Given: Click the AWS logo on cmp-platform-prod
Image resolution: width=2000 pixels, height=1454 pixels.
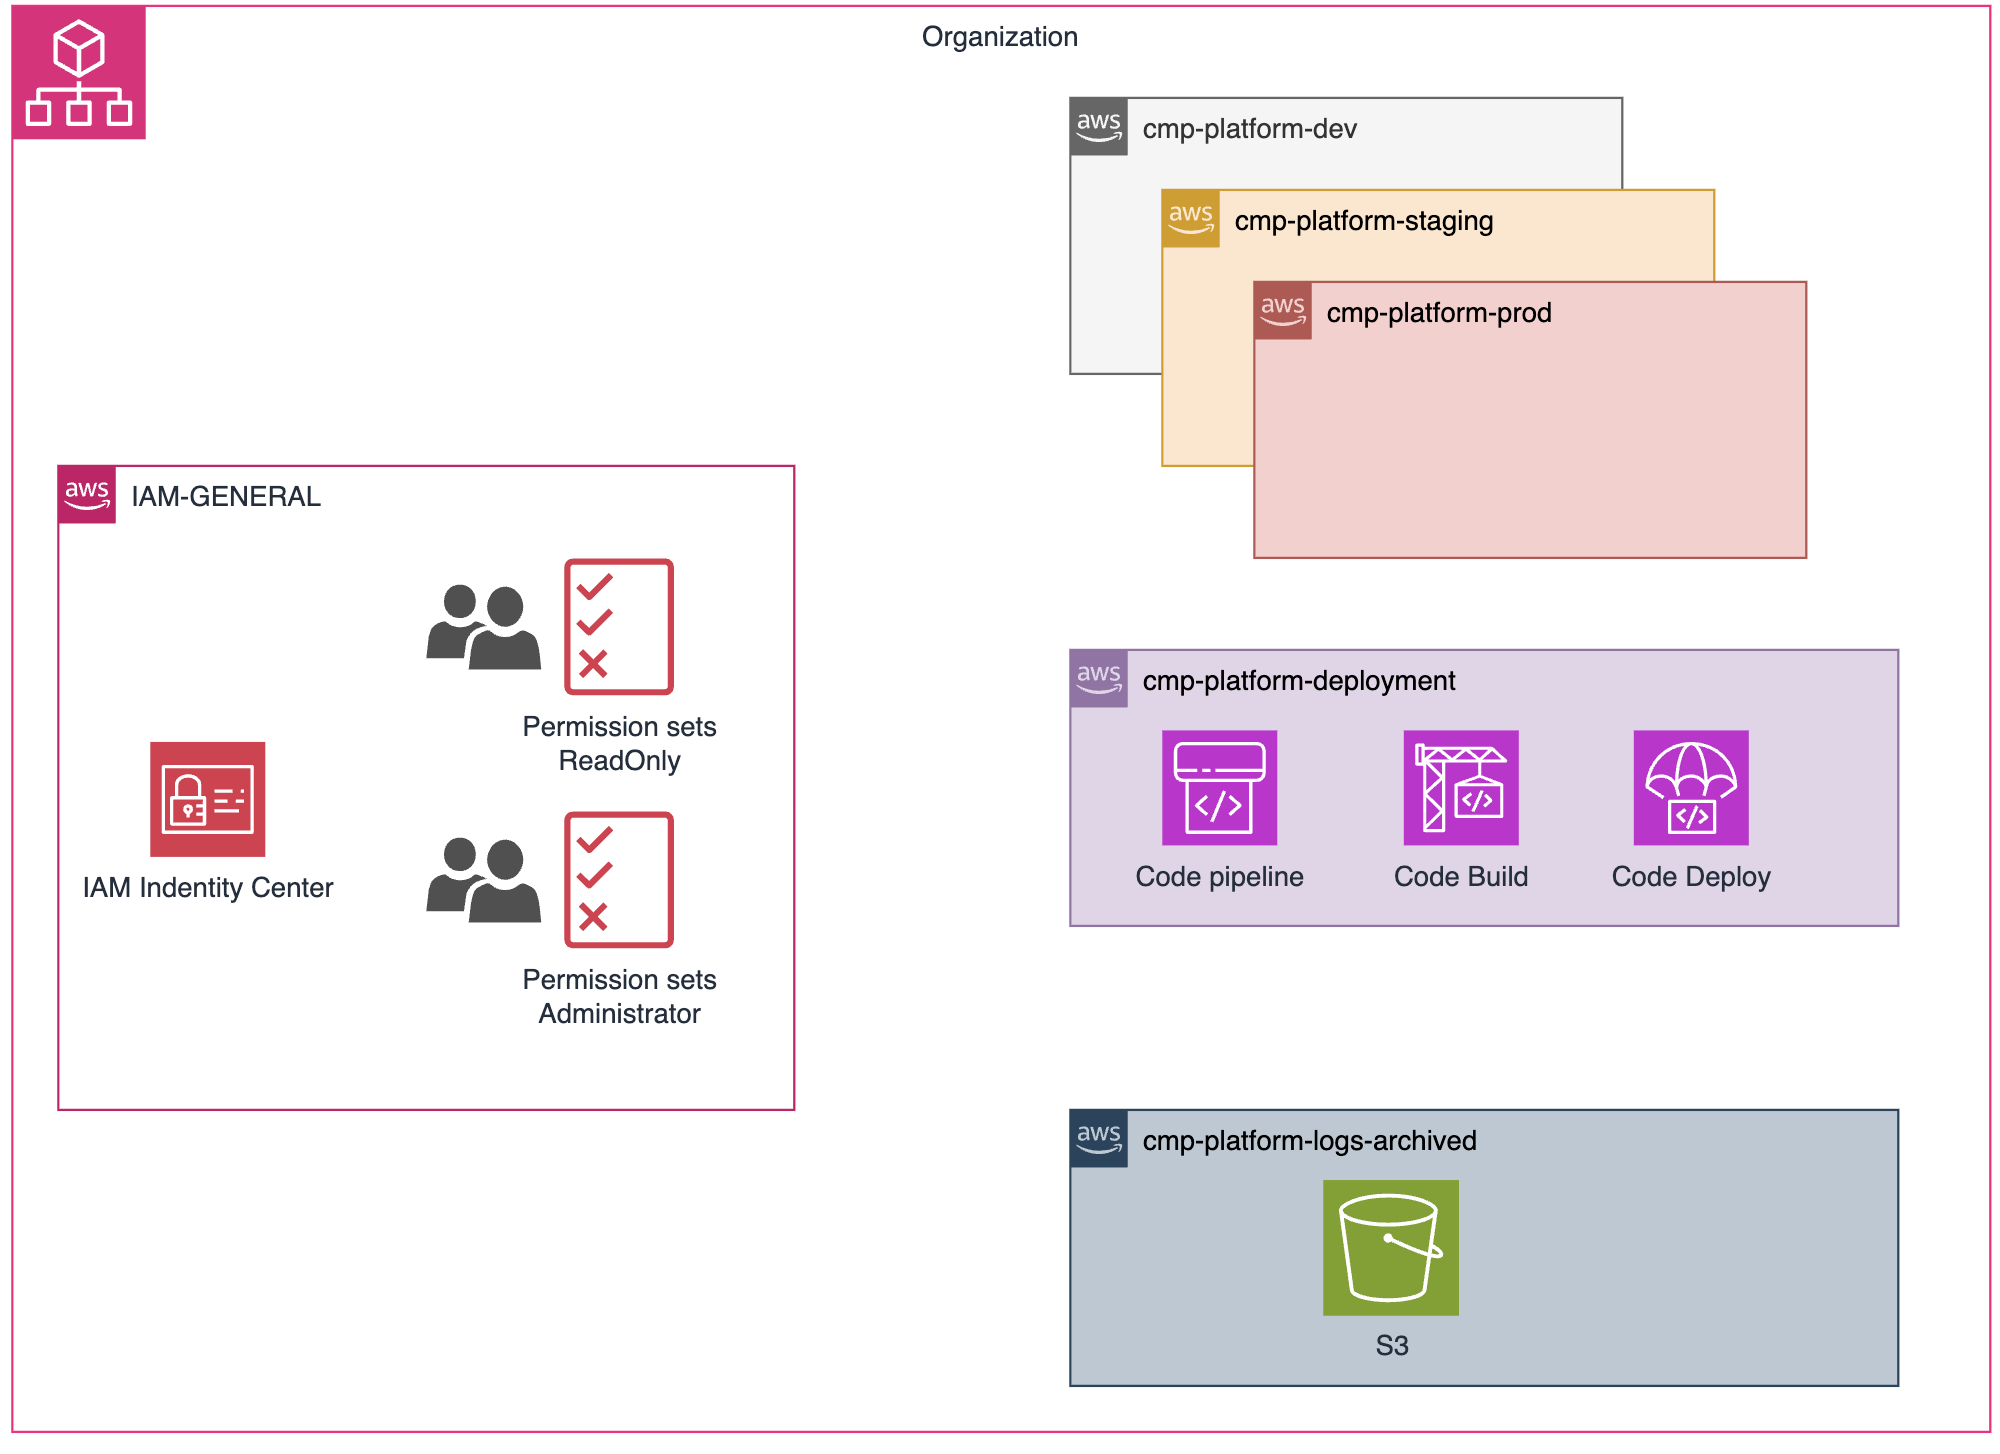Looking at the screenshot, I should (1282, 311).
